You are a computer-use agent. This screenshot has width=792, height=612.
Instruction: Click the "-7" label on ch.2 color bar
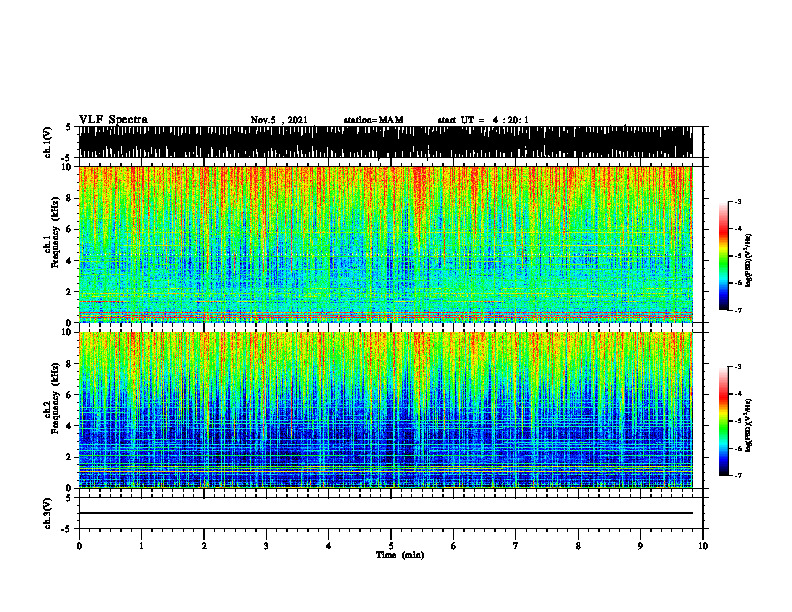tap(738, 476)
